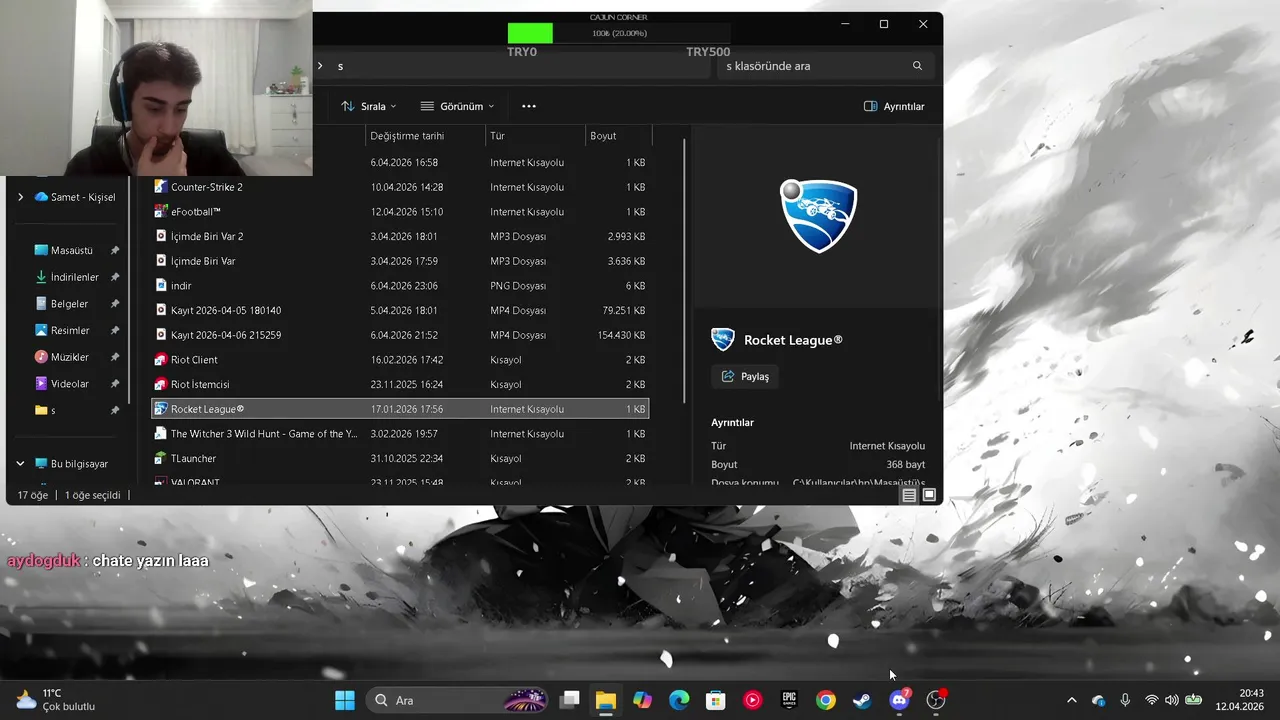Click the Paylaş share button
1280x720 pixels.
[x=745, y=377]
